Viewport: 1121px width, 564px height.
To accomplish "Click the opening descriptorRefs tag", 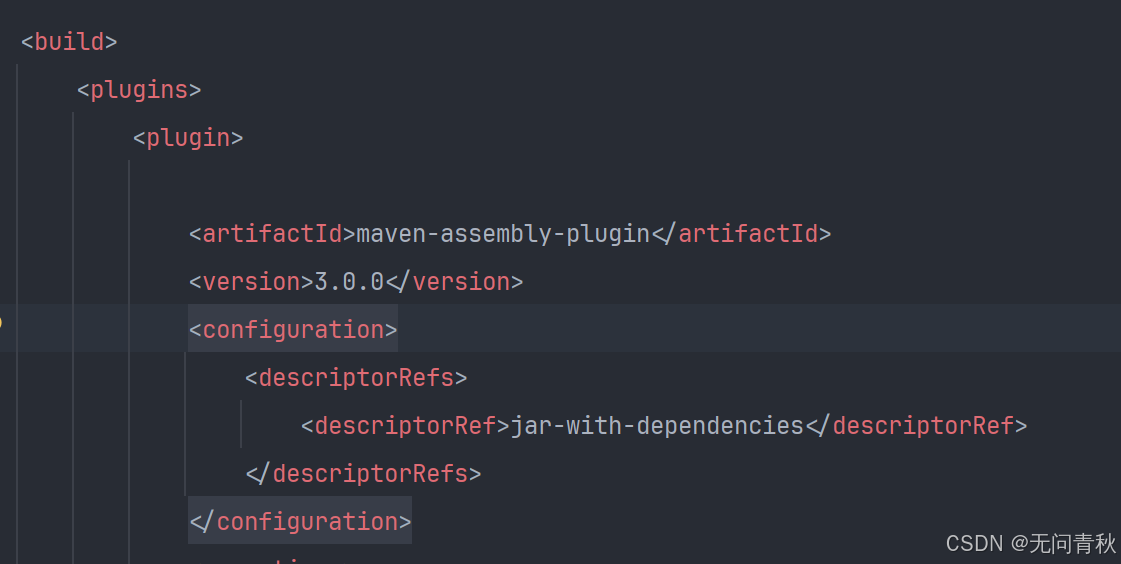I will [356, 378].
